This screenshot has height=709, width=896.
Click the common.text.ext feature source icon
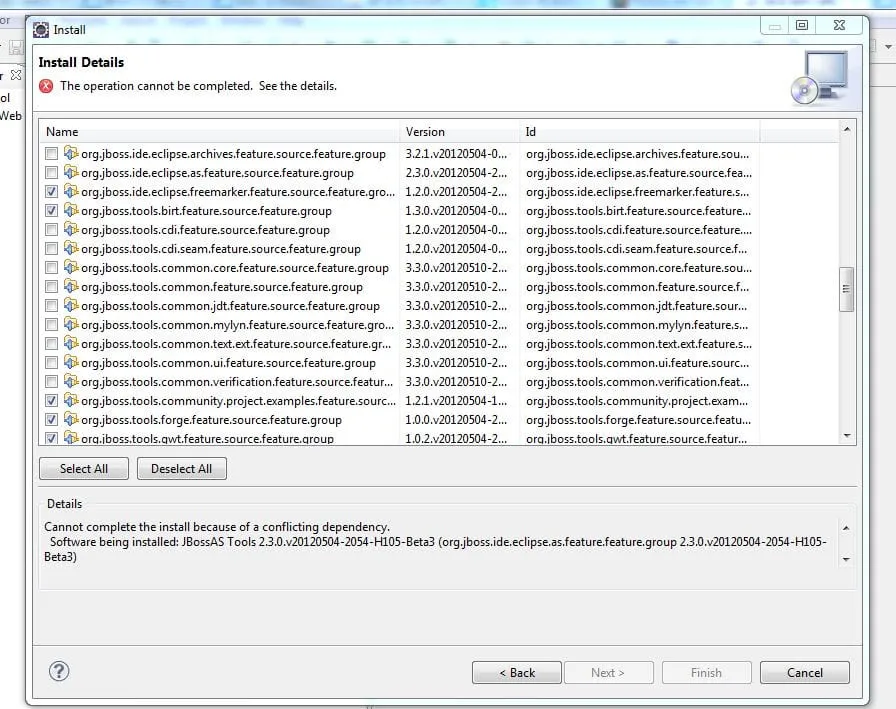[71, 343]
